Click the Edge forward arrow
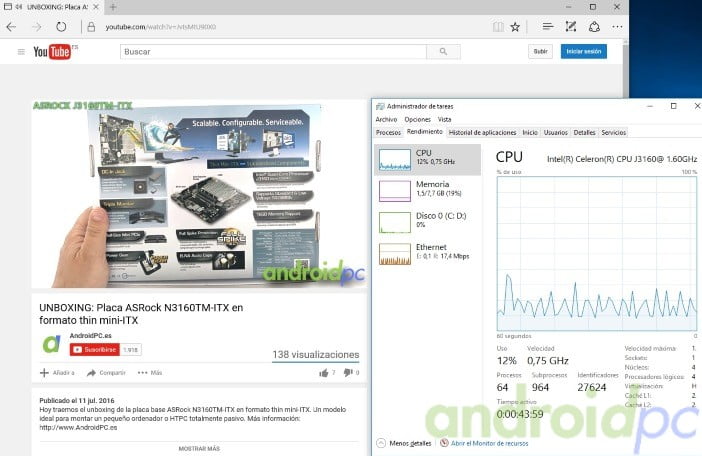The width and height of the screenshot is (702, 456). (37, 27)
